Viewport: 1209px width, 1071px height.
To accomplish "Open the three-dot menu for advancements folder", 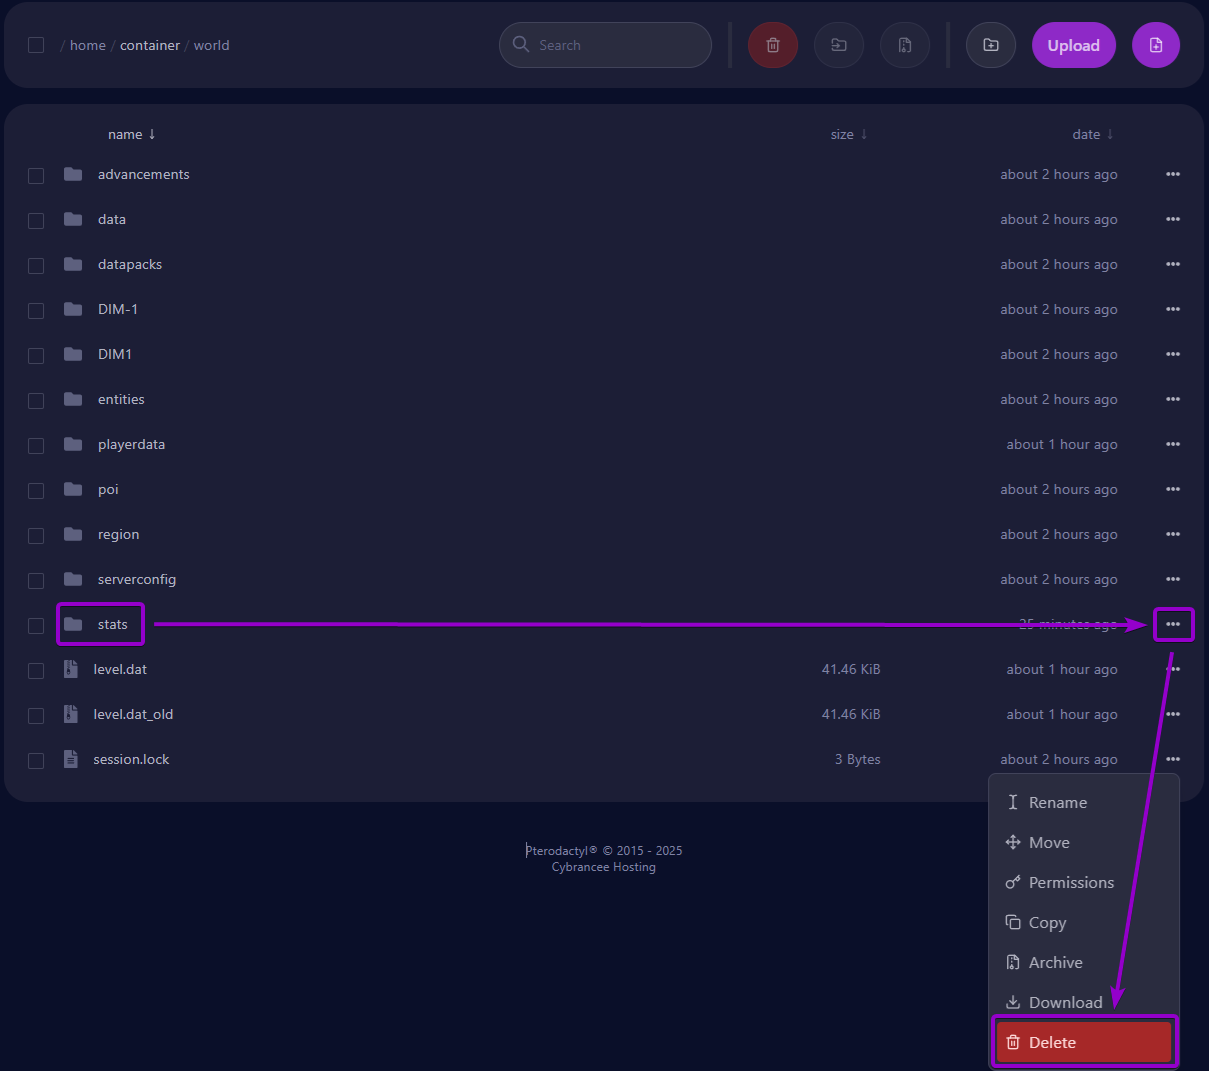I will click(1173, 174).
